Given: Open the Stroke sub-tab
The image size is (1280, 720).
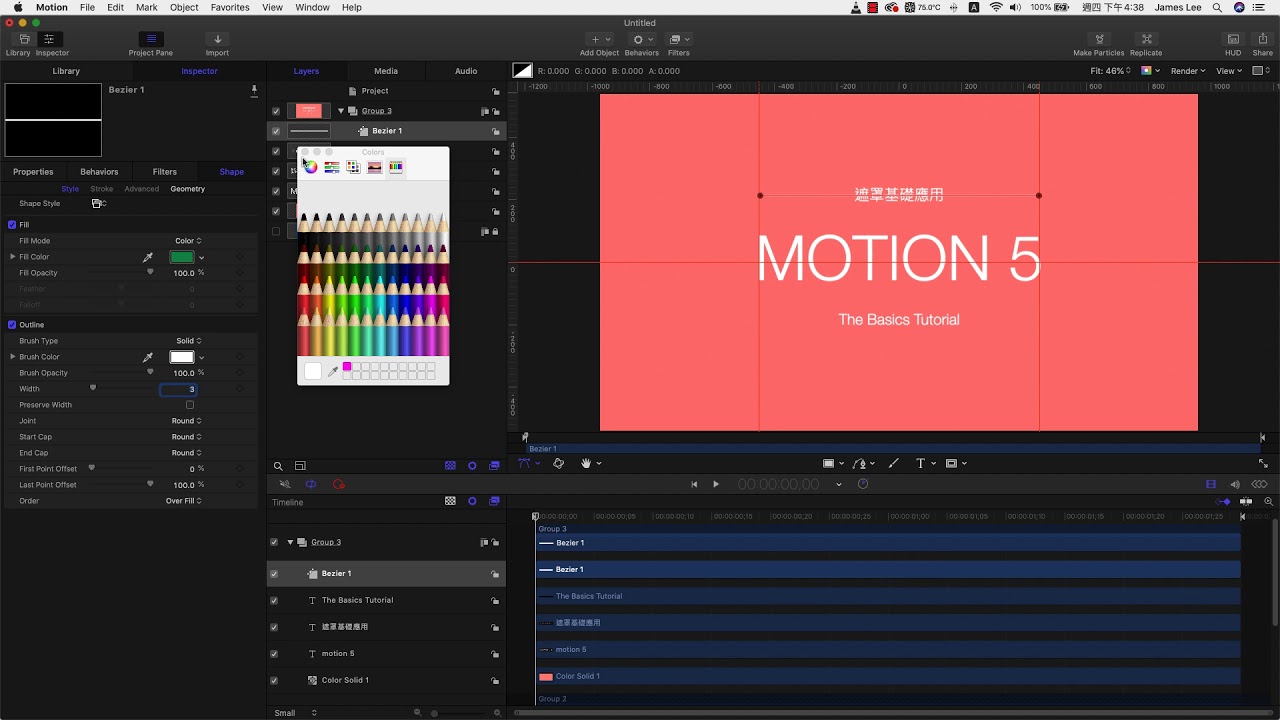Looking at the screenshot, I should pos(102,189).
